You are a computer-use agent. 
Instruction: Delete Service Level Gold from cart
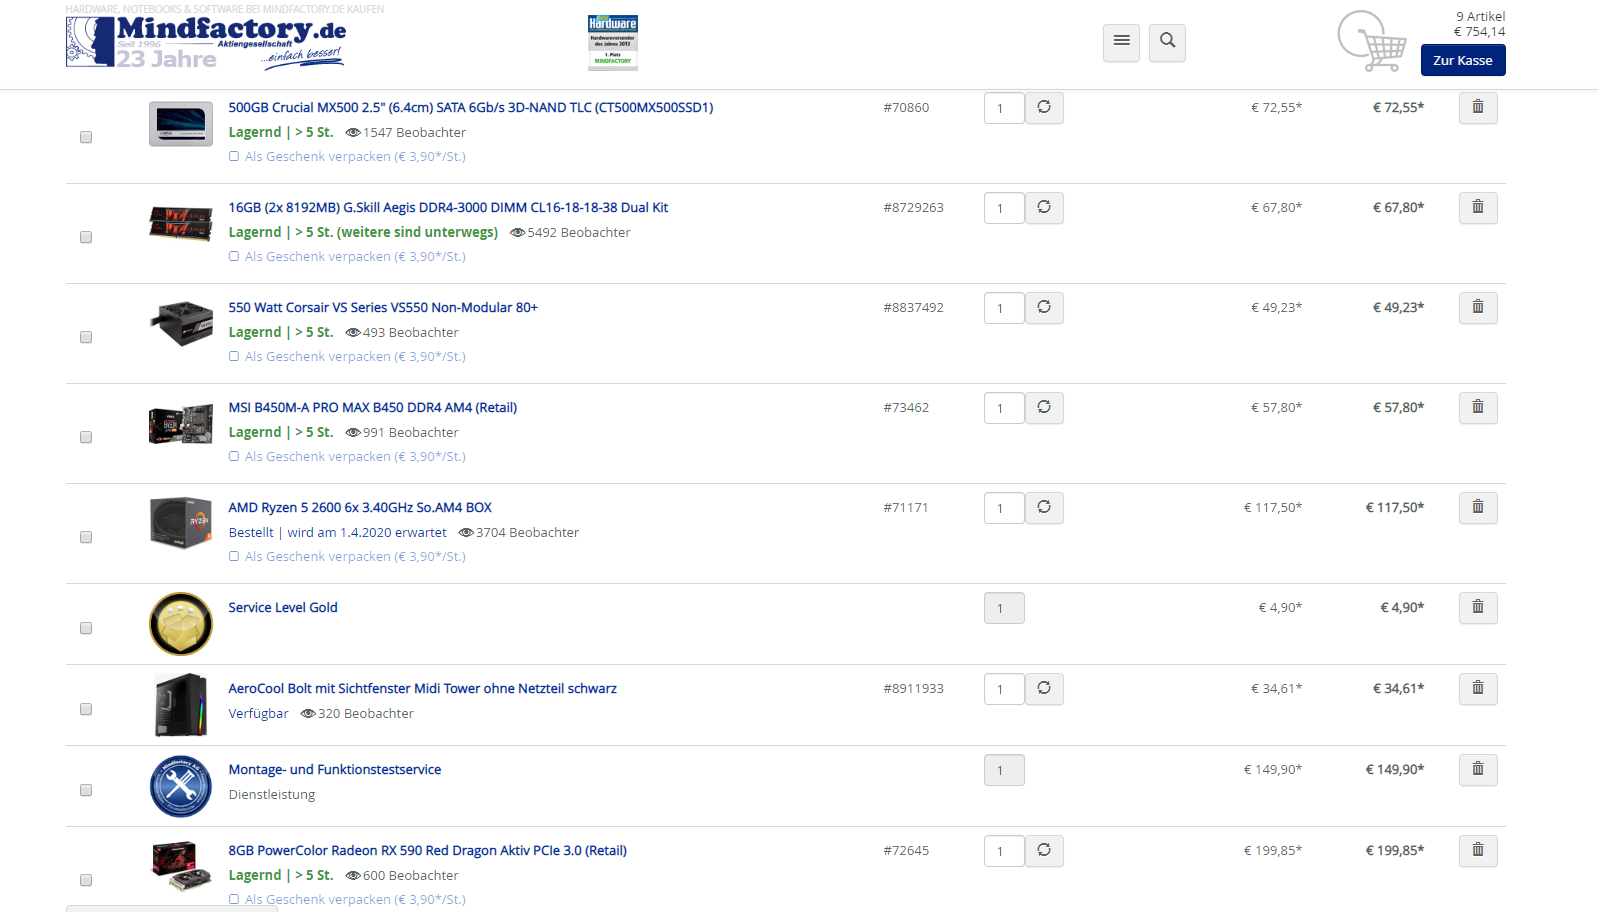click(x=1478, y=608)
